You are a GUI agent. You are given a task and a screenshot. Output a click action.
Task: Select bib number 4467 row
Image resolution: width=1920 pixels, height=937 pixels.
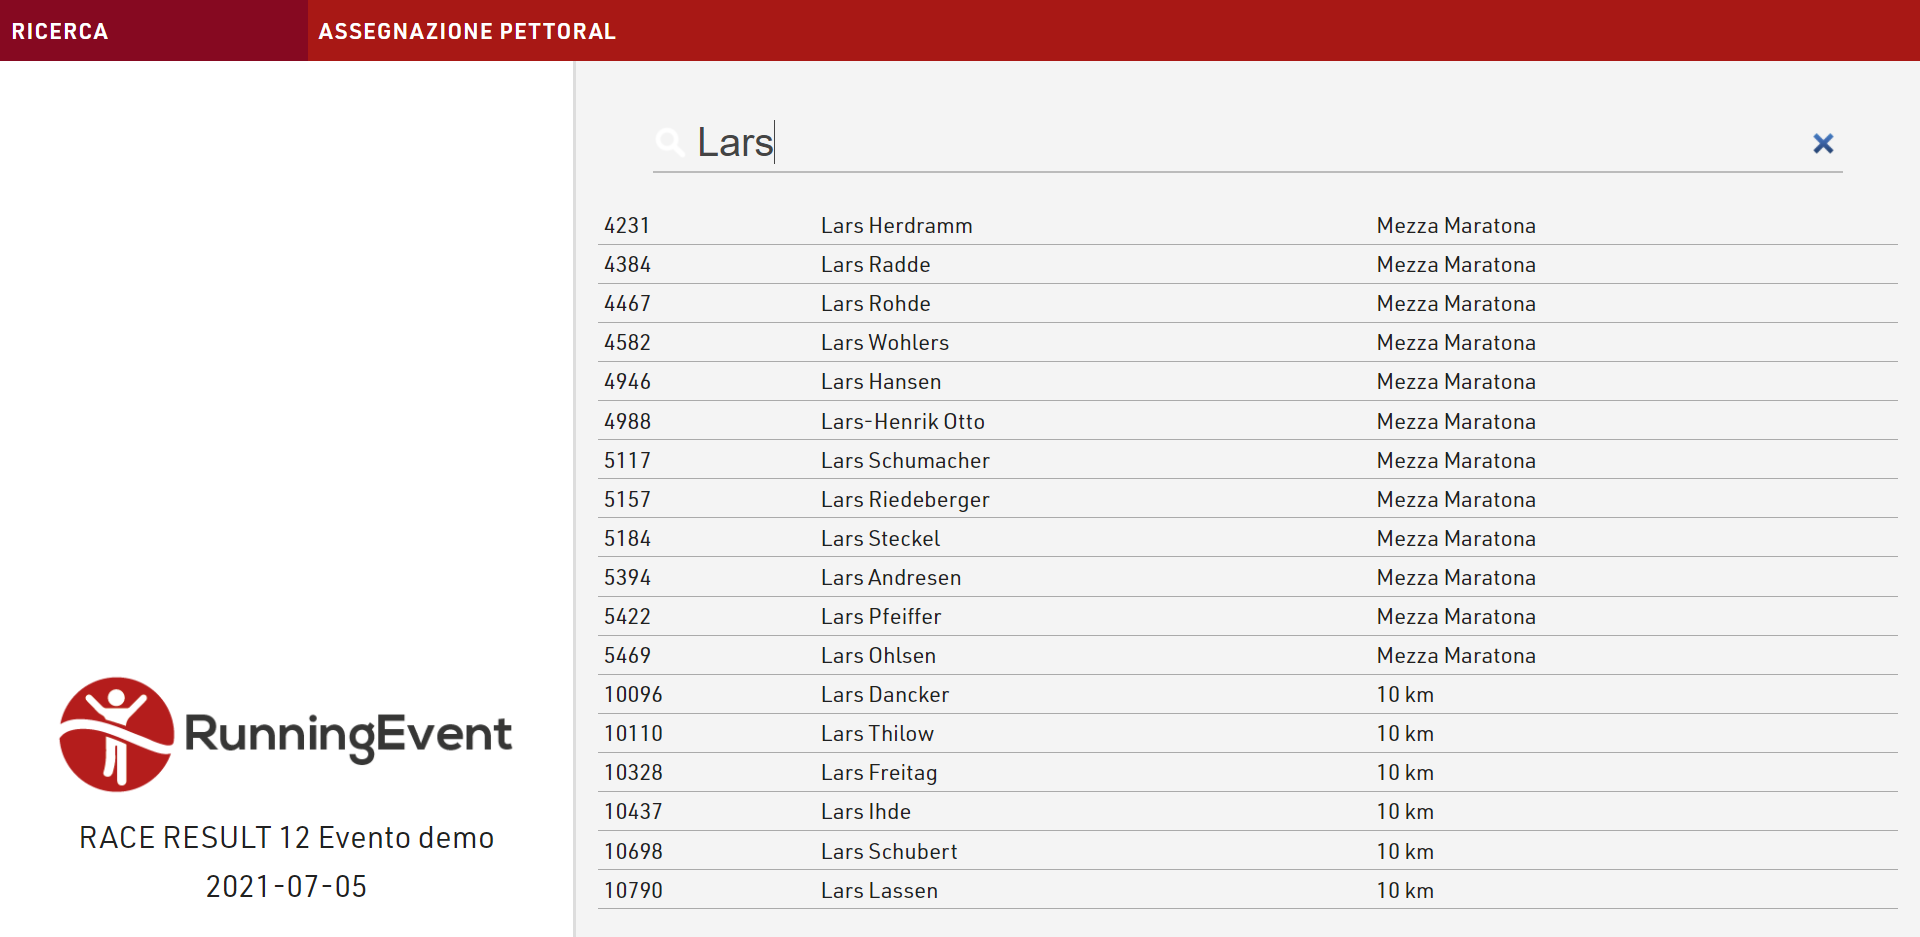click(627, 304)
